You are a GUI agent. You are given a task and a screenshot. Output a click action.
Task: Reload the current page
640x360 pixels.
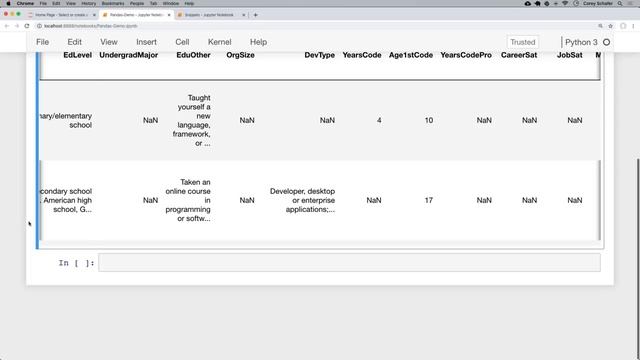pyautogui.click(x=27, y=26)
